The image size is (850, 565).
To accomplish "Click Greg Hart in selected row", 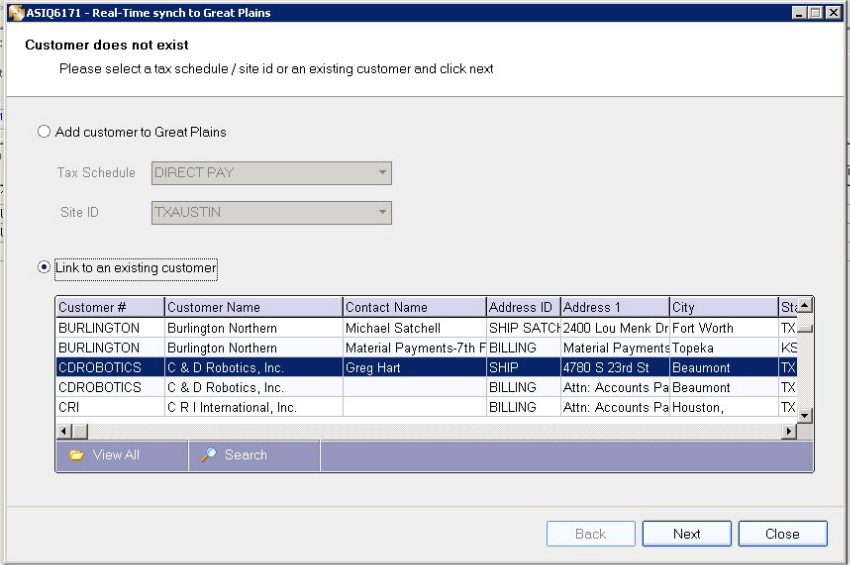I will (373, 368).
